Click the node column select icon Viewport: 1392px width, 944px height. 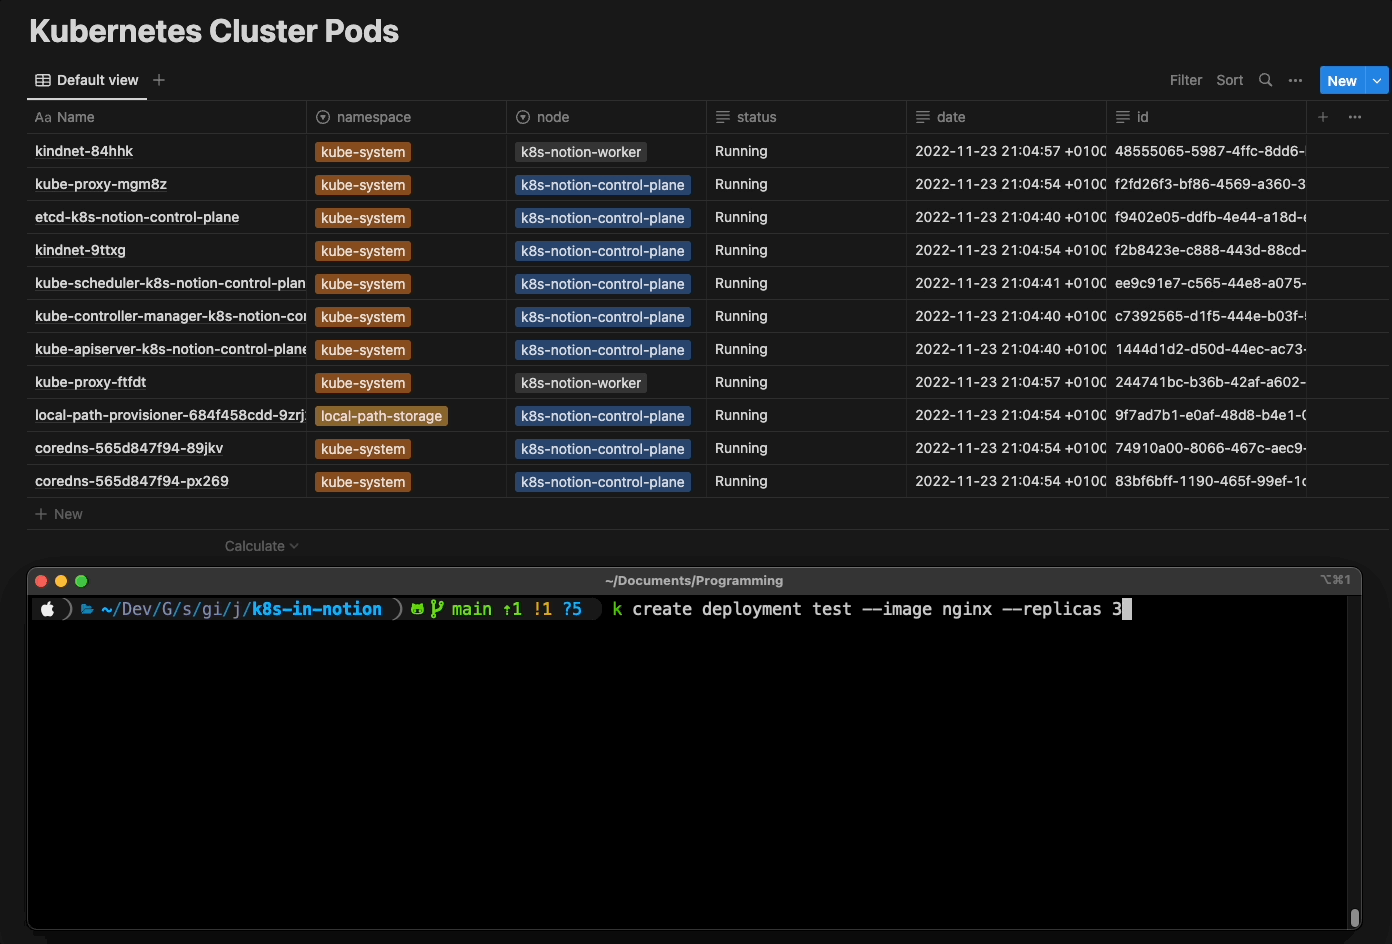point(523,117)
